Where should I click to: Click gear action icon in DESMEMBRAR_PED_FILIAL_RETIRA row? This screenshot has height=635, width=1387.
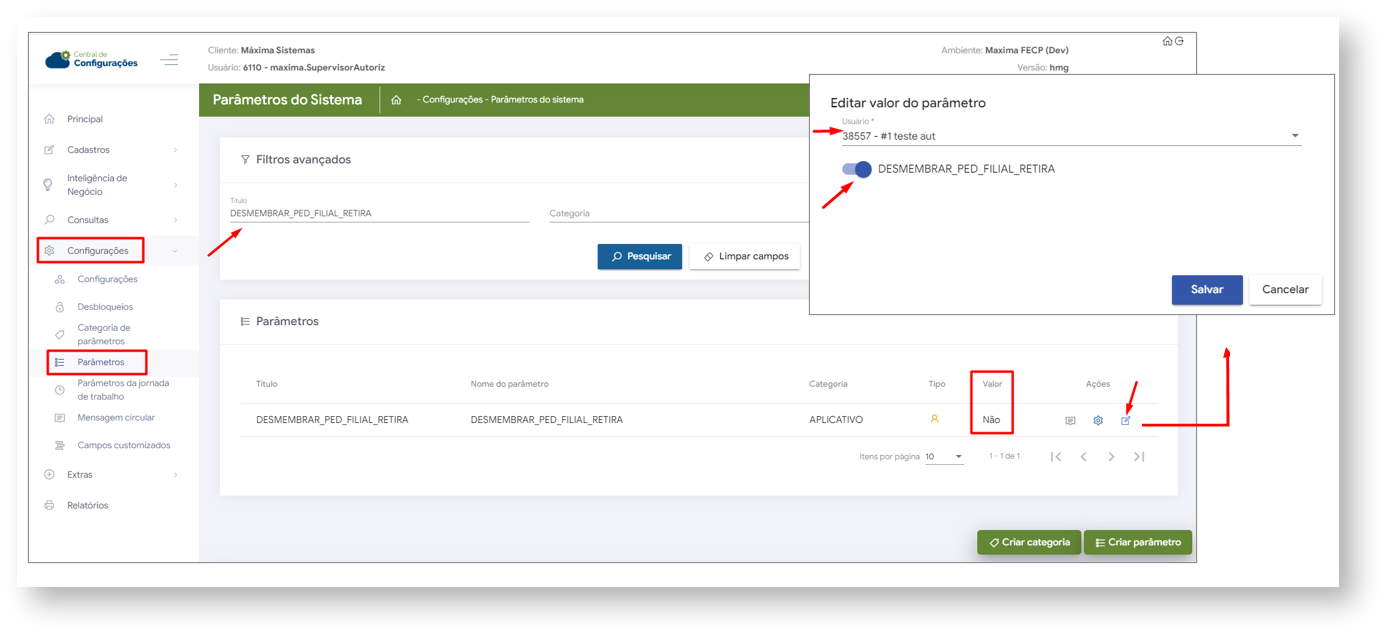click(x=1098, y=421)
